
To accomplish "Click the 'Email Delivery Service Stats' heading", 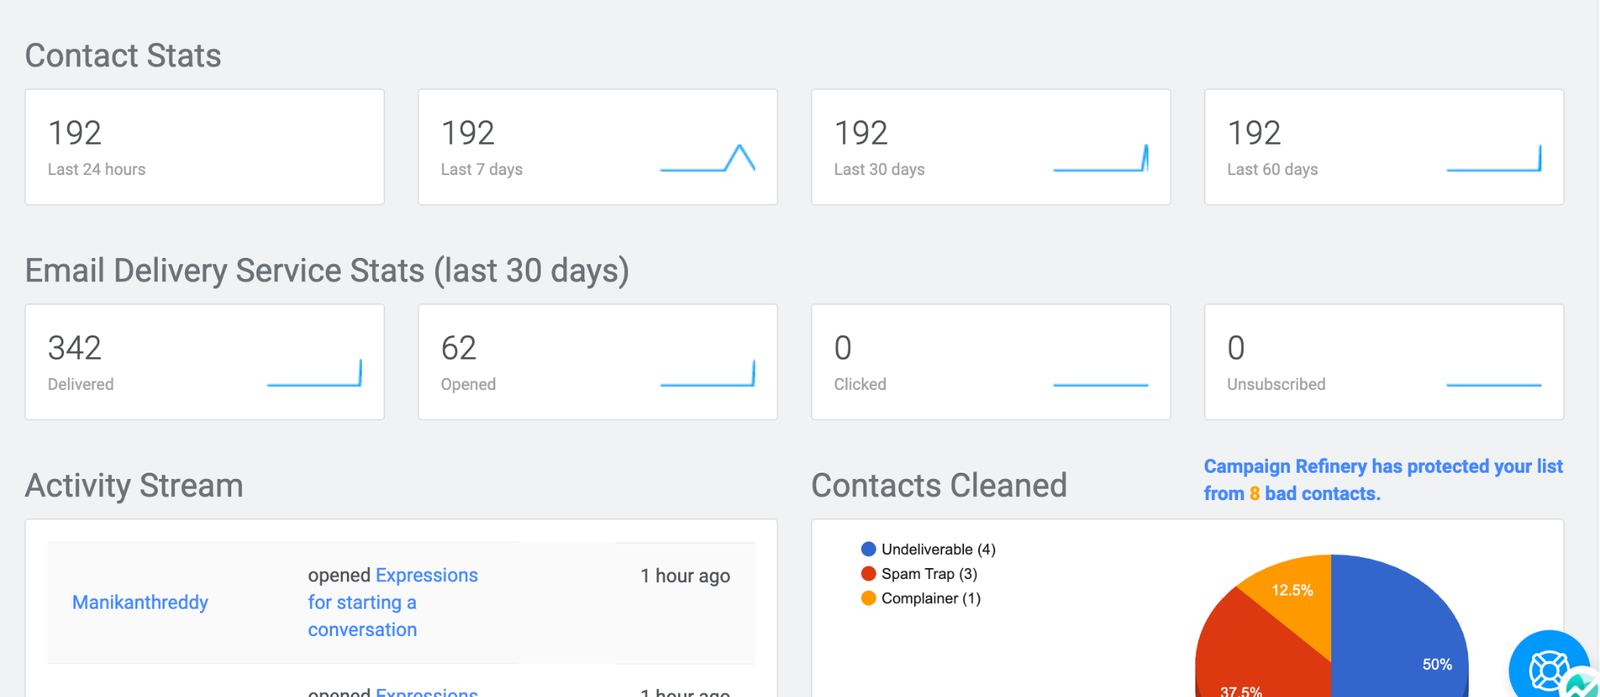I will 327,270.
